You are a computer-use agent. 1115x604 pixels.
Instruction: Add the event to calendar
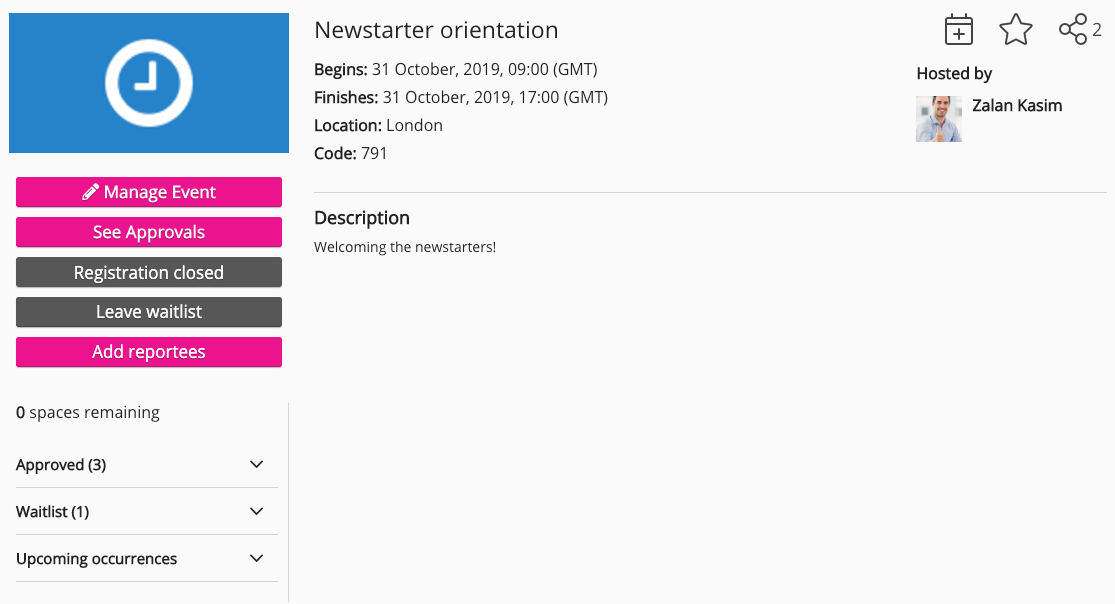coord(958,30)
